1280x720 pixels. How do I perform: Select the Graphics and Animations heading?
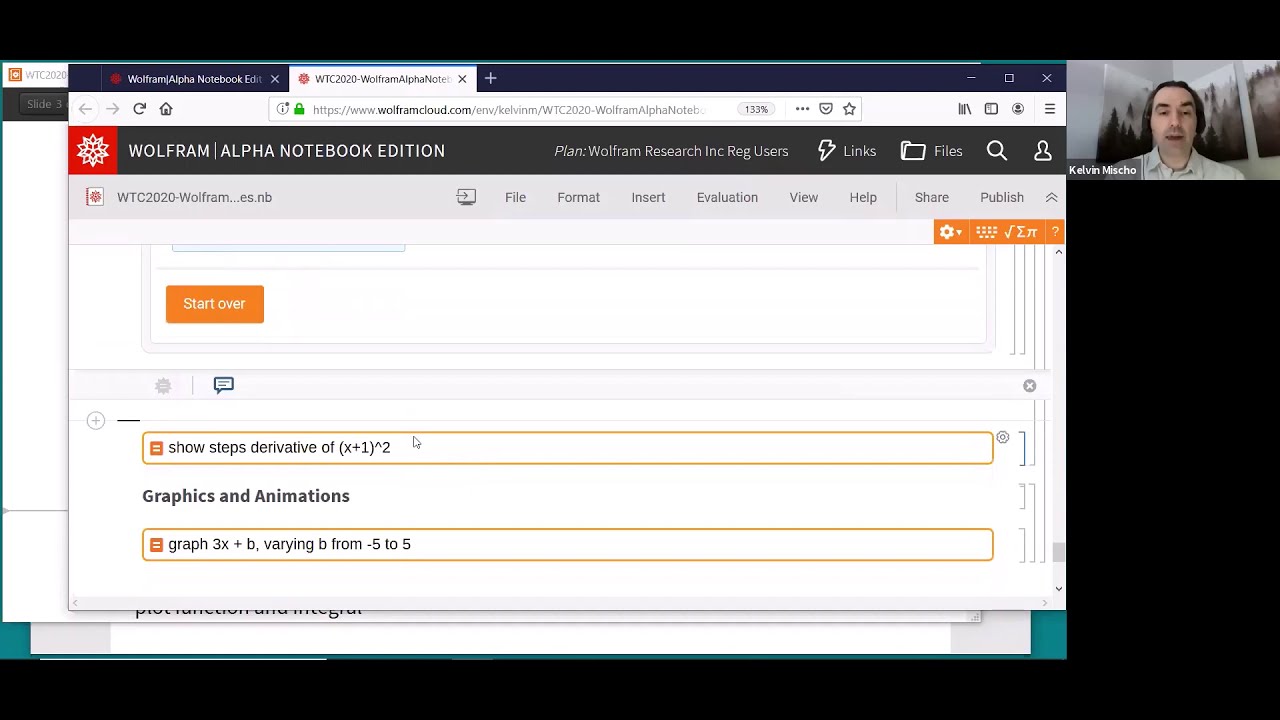coord(246,496)
